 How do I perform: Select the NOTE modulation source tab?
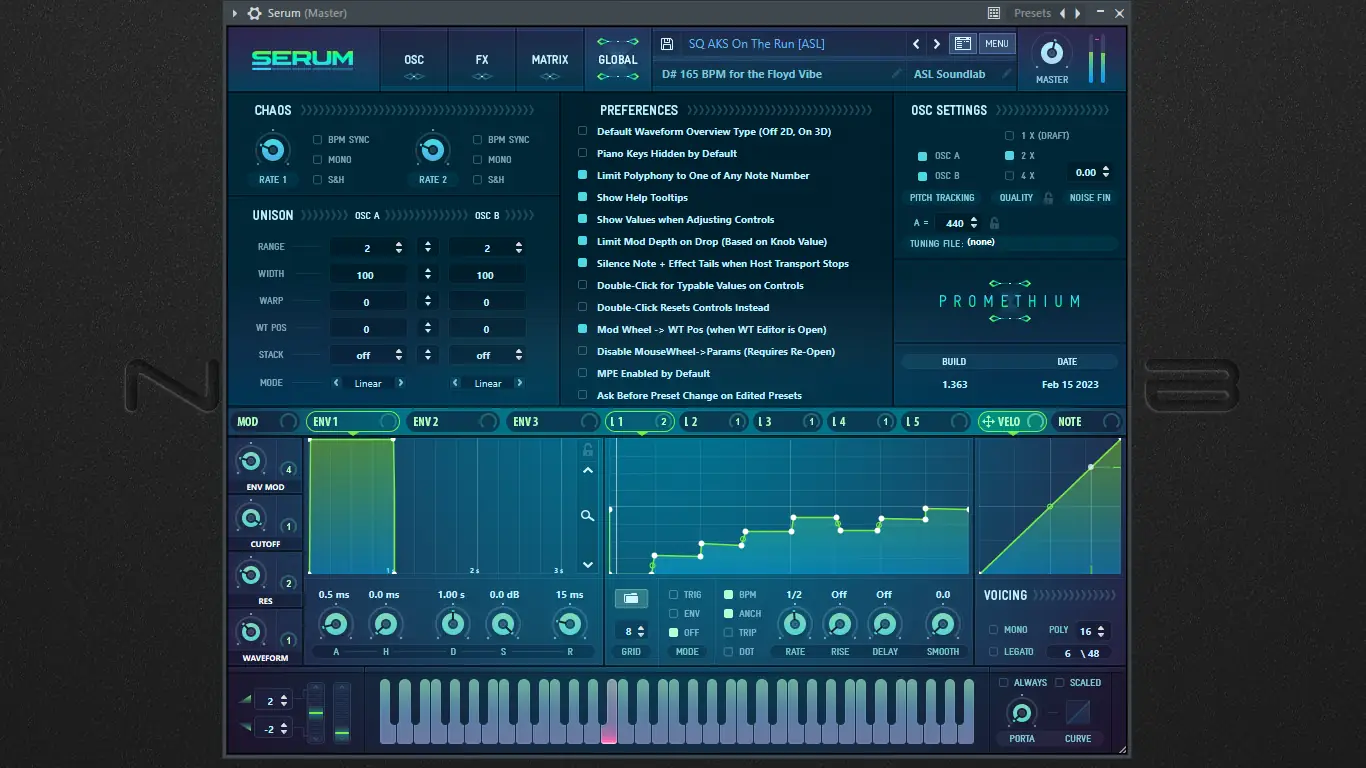tap(1088, 422)
